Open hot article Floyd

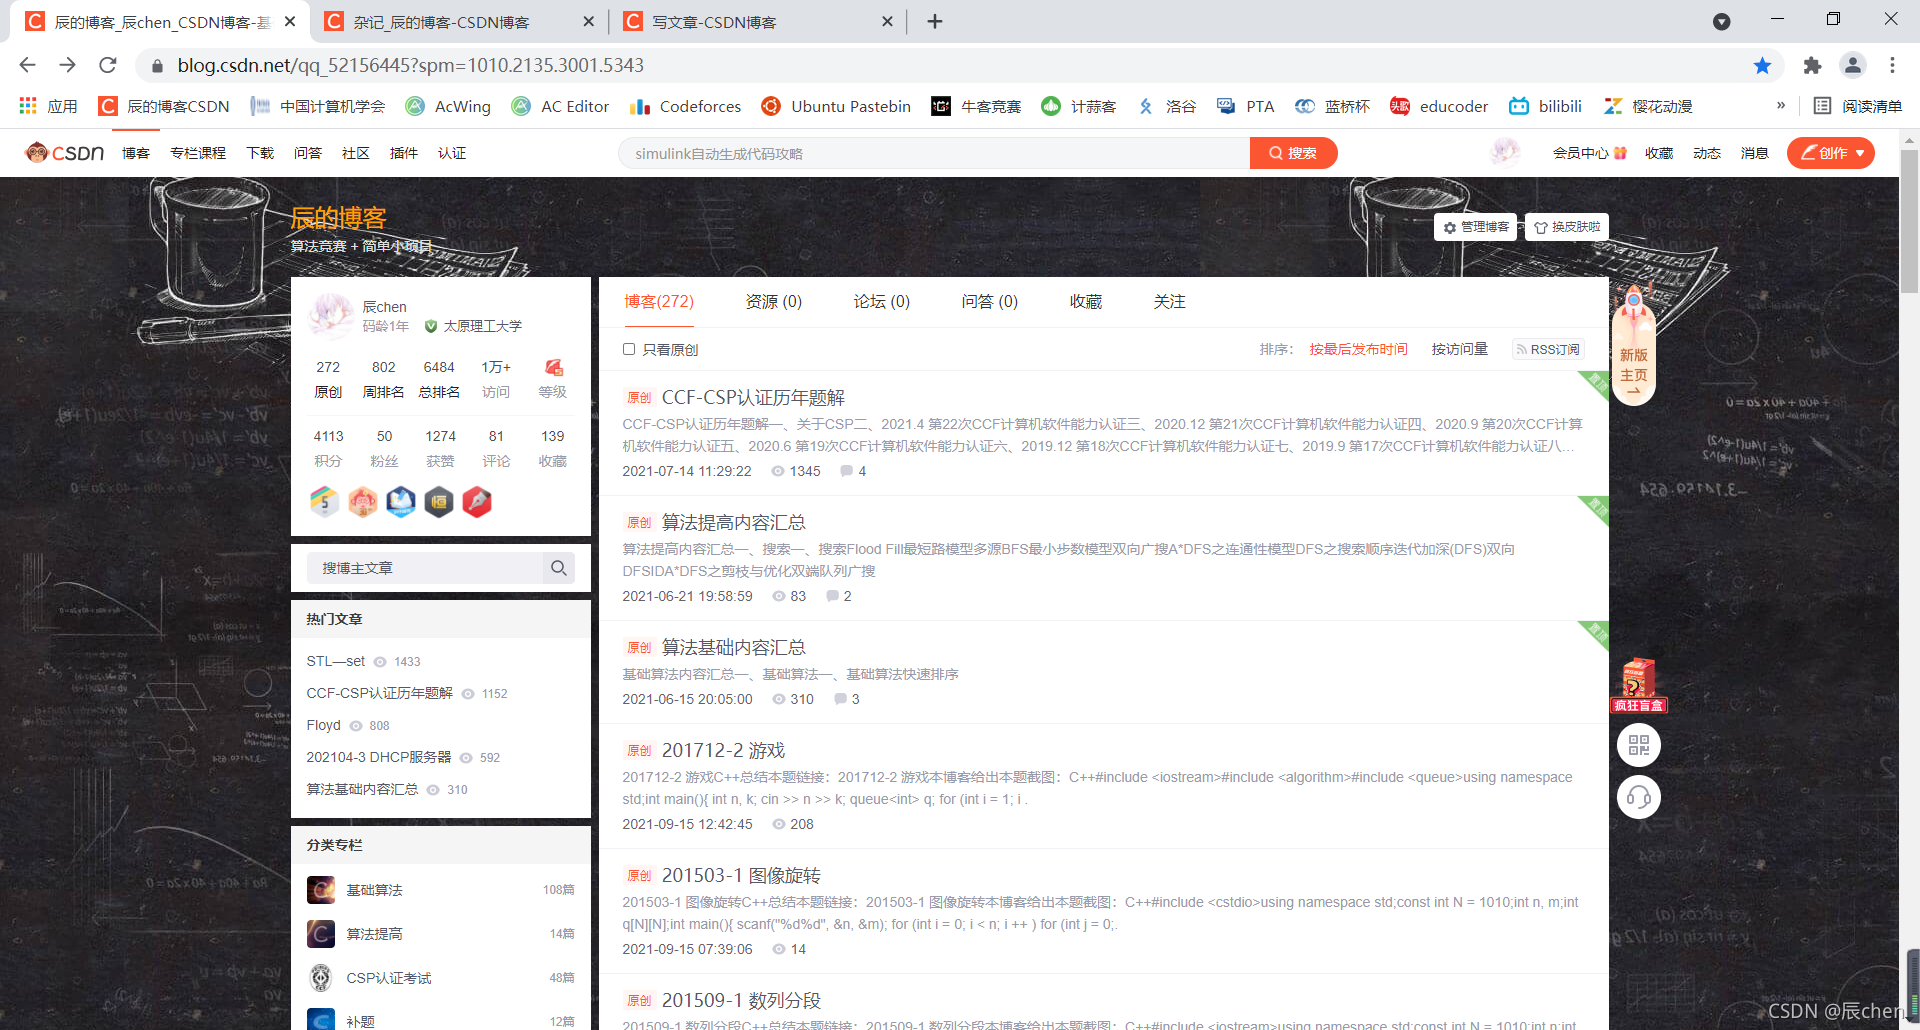pyautogui.click(x=323, y=725)
